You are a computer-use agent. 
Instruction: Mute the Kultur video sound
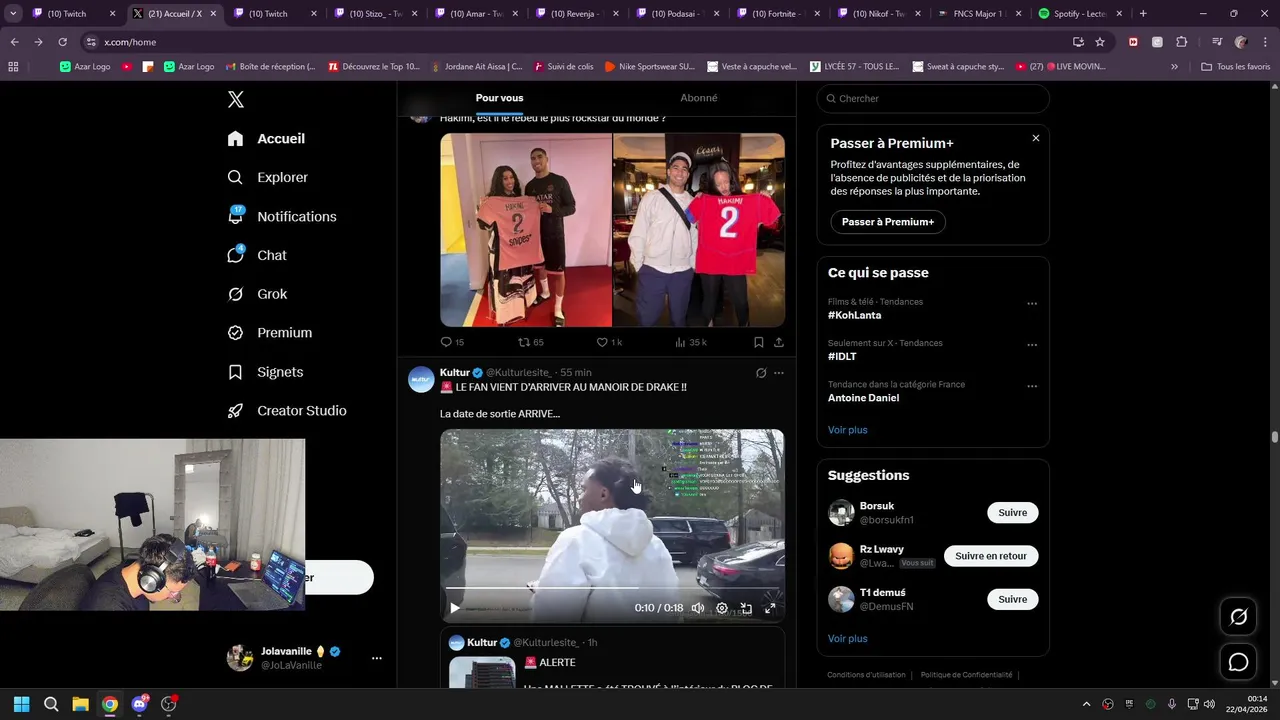click(698, 608)
